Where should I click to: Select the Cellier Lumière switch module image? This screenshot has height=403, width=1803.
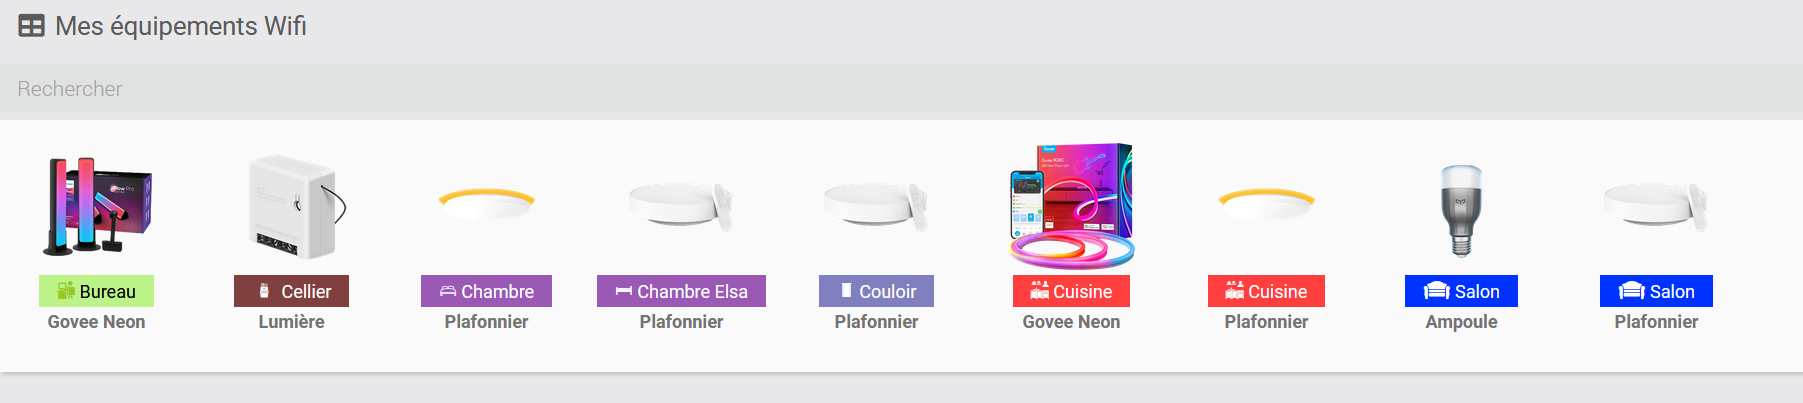pos(292,206)
